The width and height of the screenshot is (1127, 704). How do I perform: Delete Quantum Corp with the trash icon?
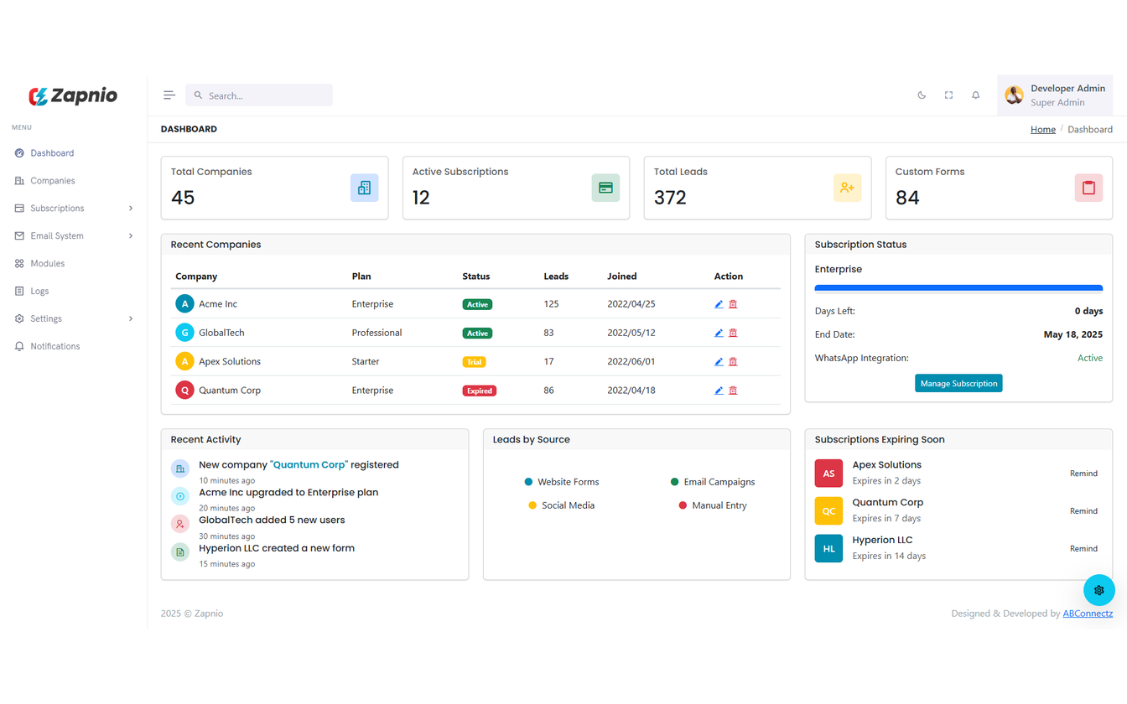click(733, 391)
